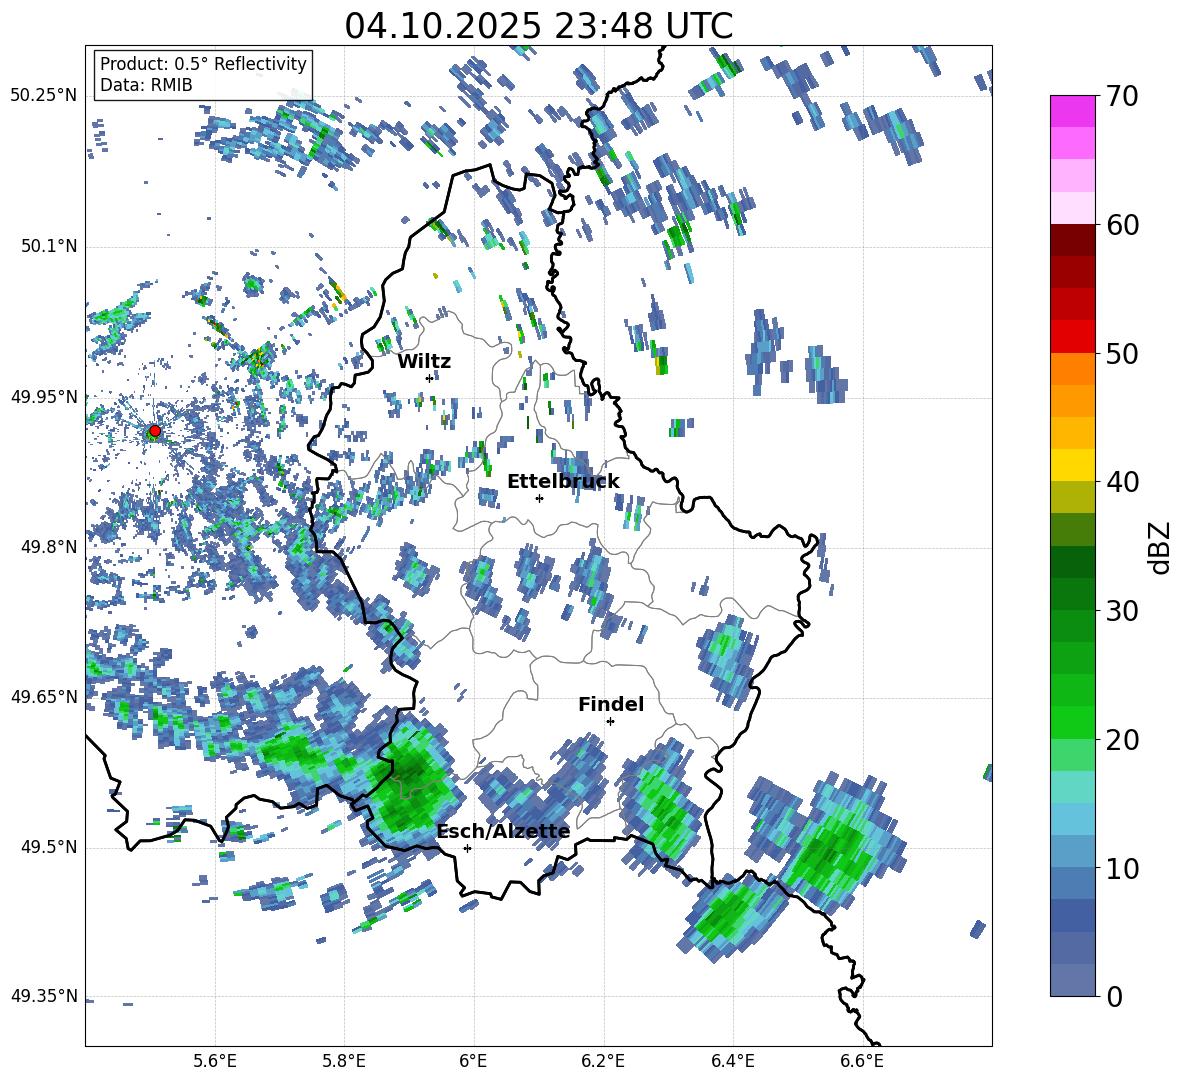Click the Ettelbruck city label

coord(563,482)
